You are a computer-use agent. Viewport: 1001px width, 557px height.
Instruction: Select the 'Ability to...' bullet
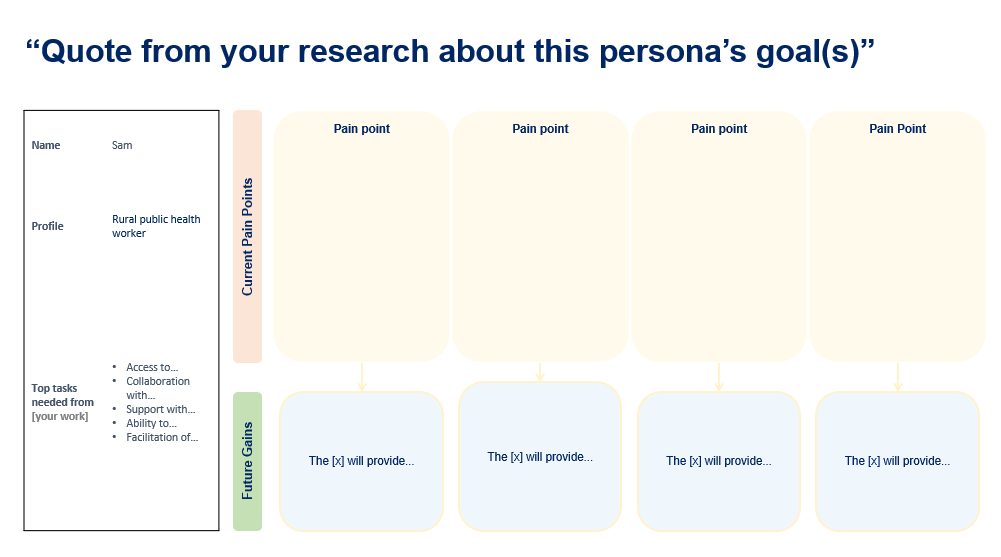tap(151, 424)
